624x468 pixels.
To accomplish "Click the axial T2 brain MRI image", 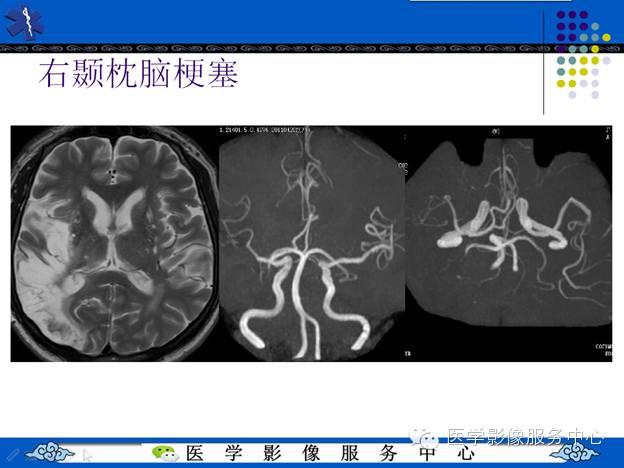I will pos(115,244).
